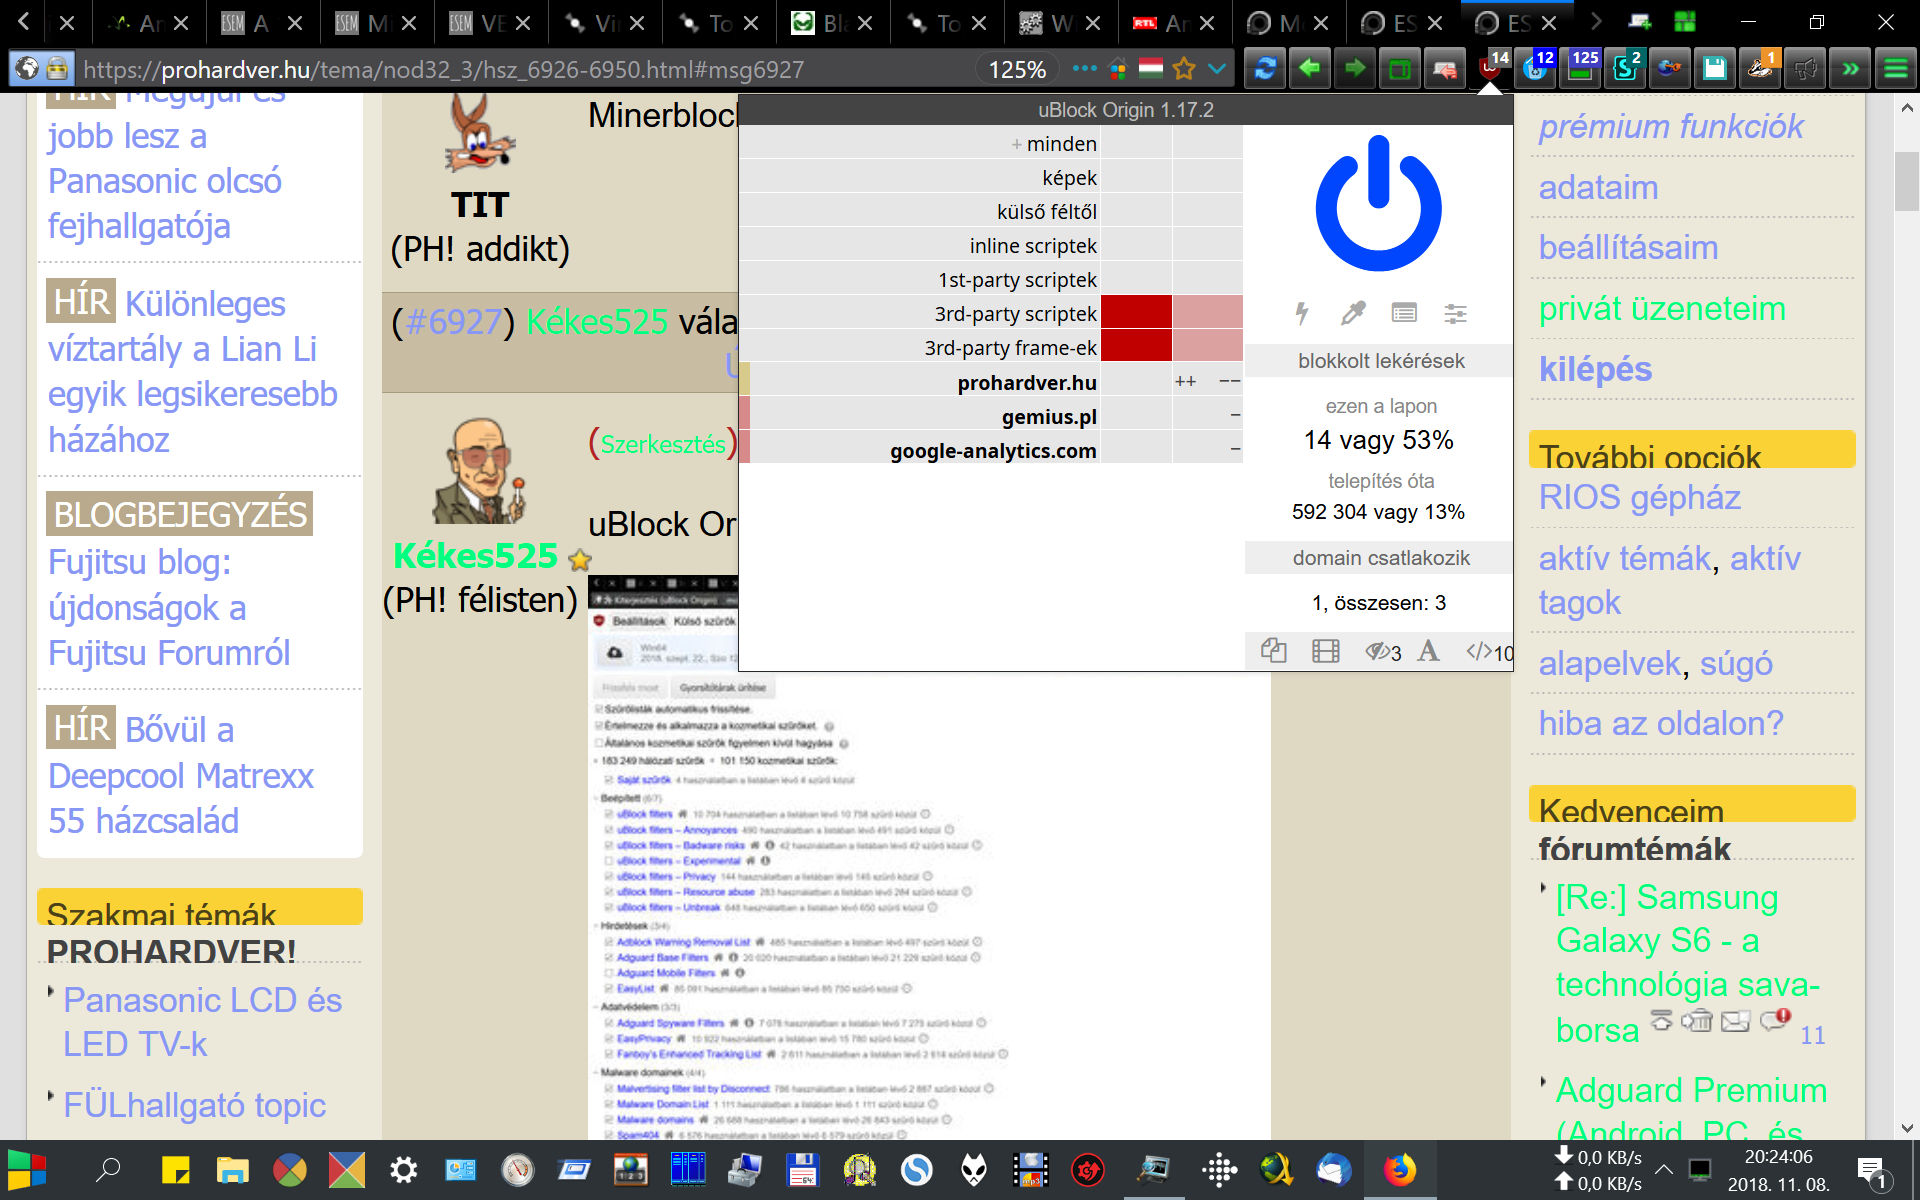Open uBlock element picker (eyedropper)
The width and height of the screenshot is (1920, 1200).
coord(1353,313)
